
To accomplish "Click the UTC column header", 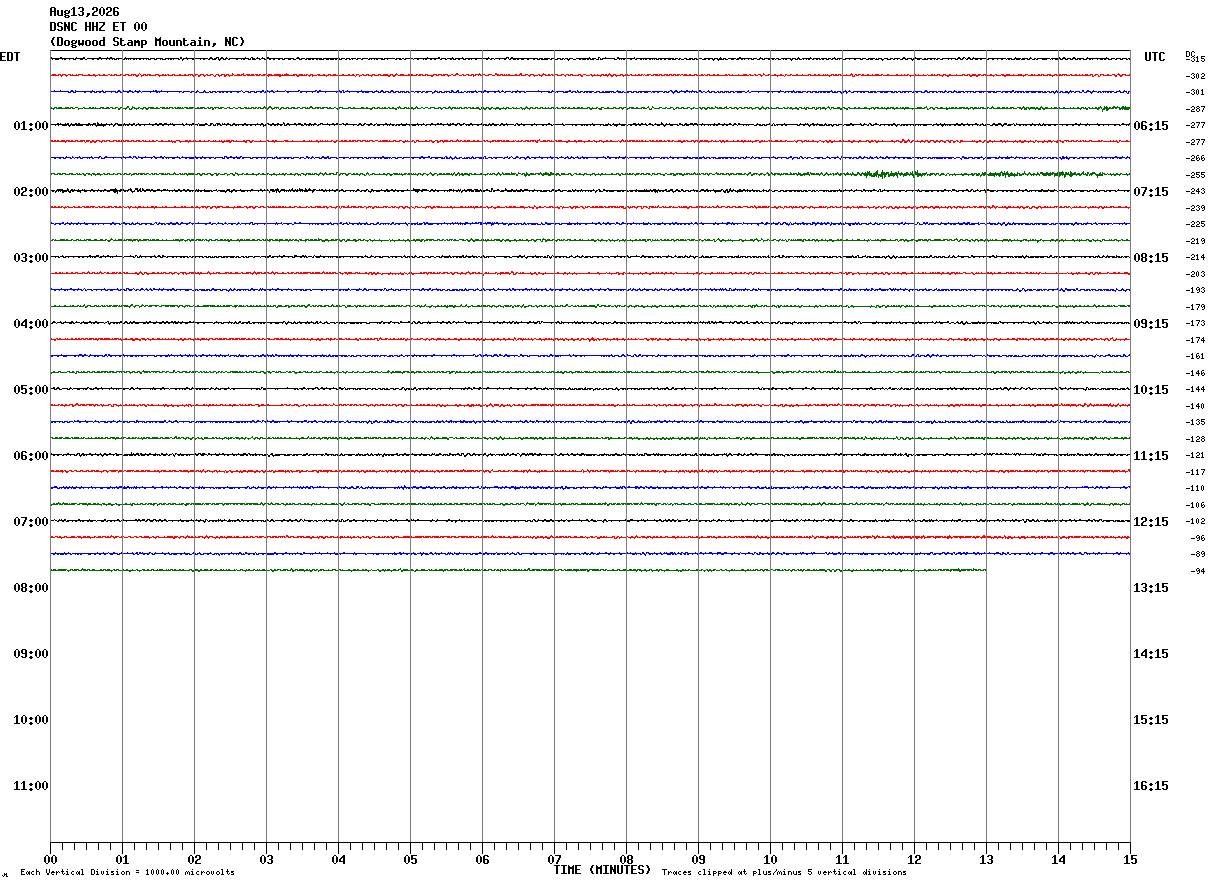I will click(1155, 57).
